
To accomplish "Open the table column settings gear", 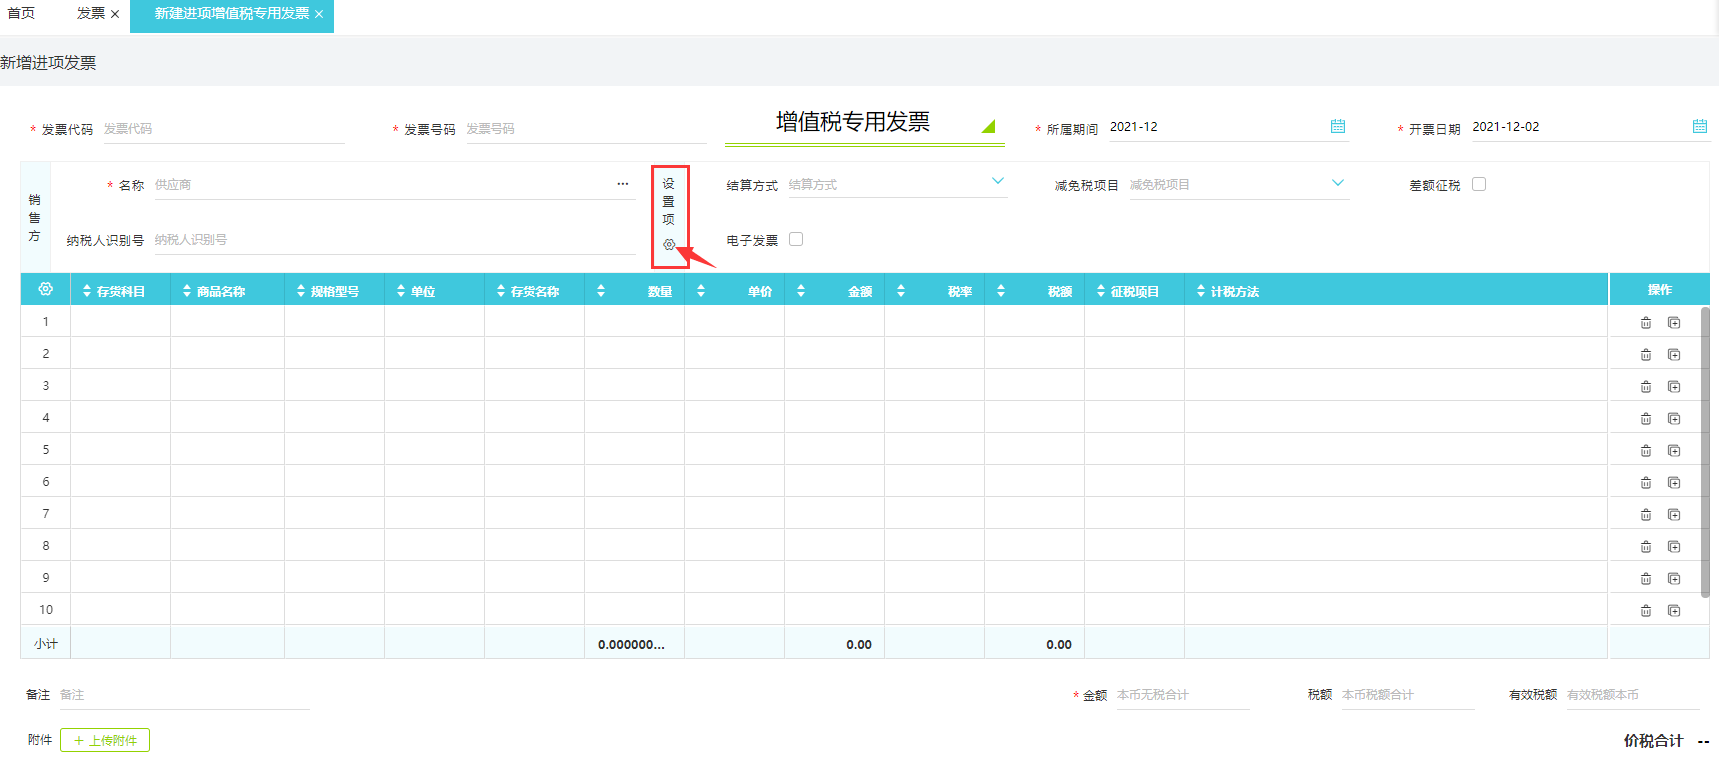I will tap(45, 289).
